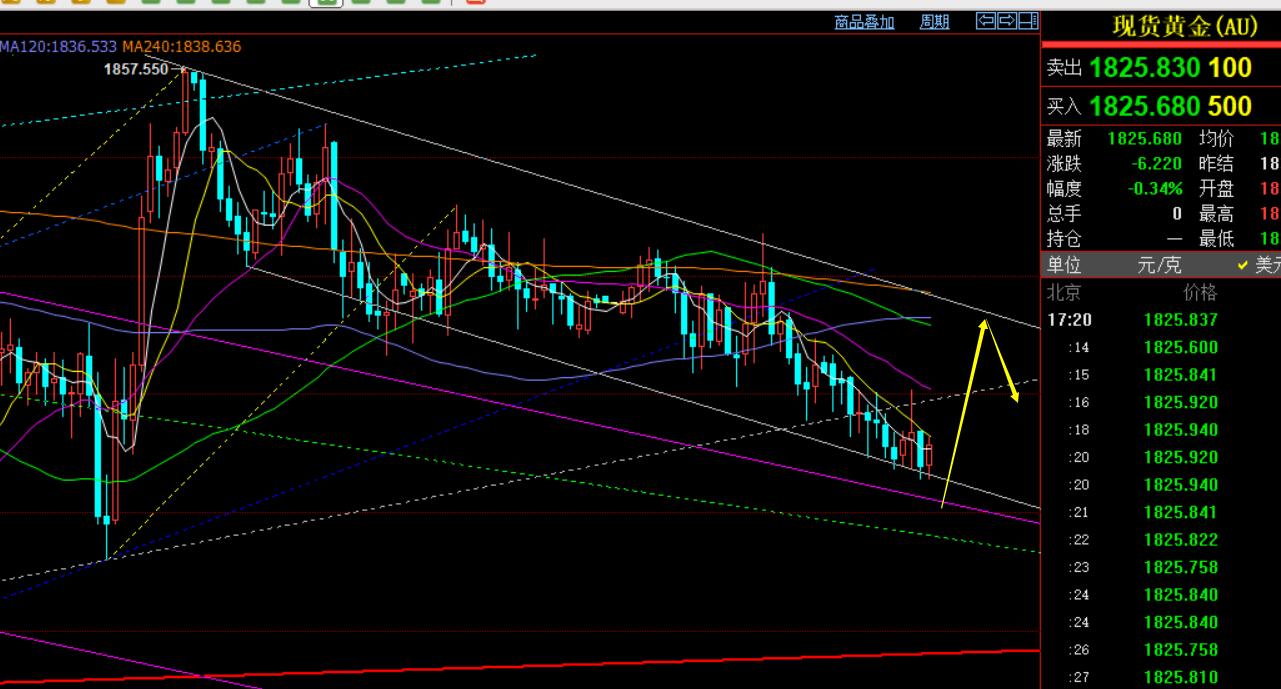Click the 单位 unit label

click(1064, 266)
